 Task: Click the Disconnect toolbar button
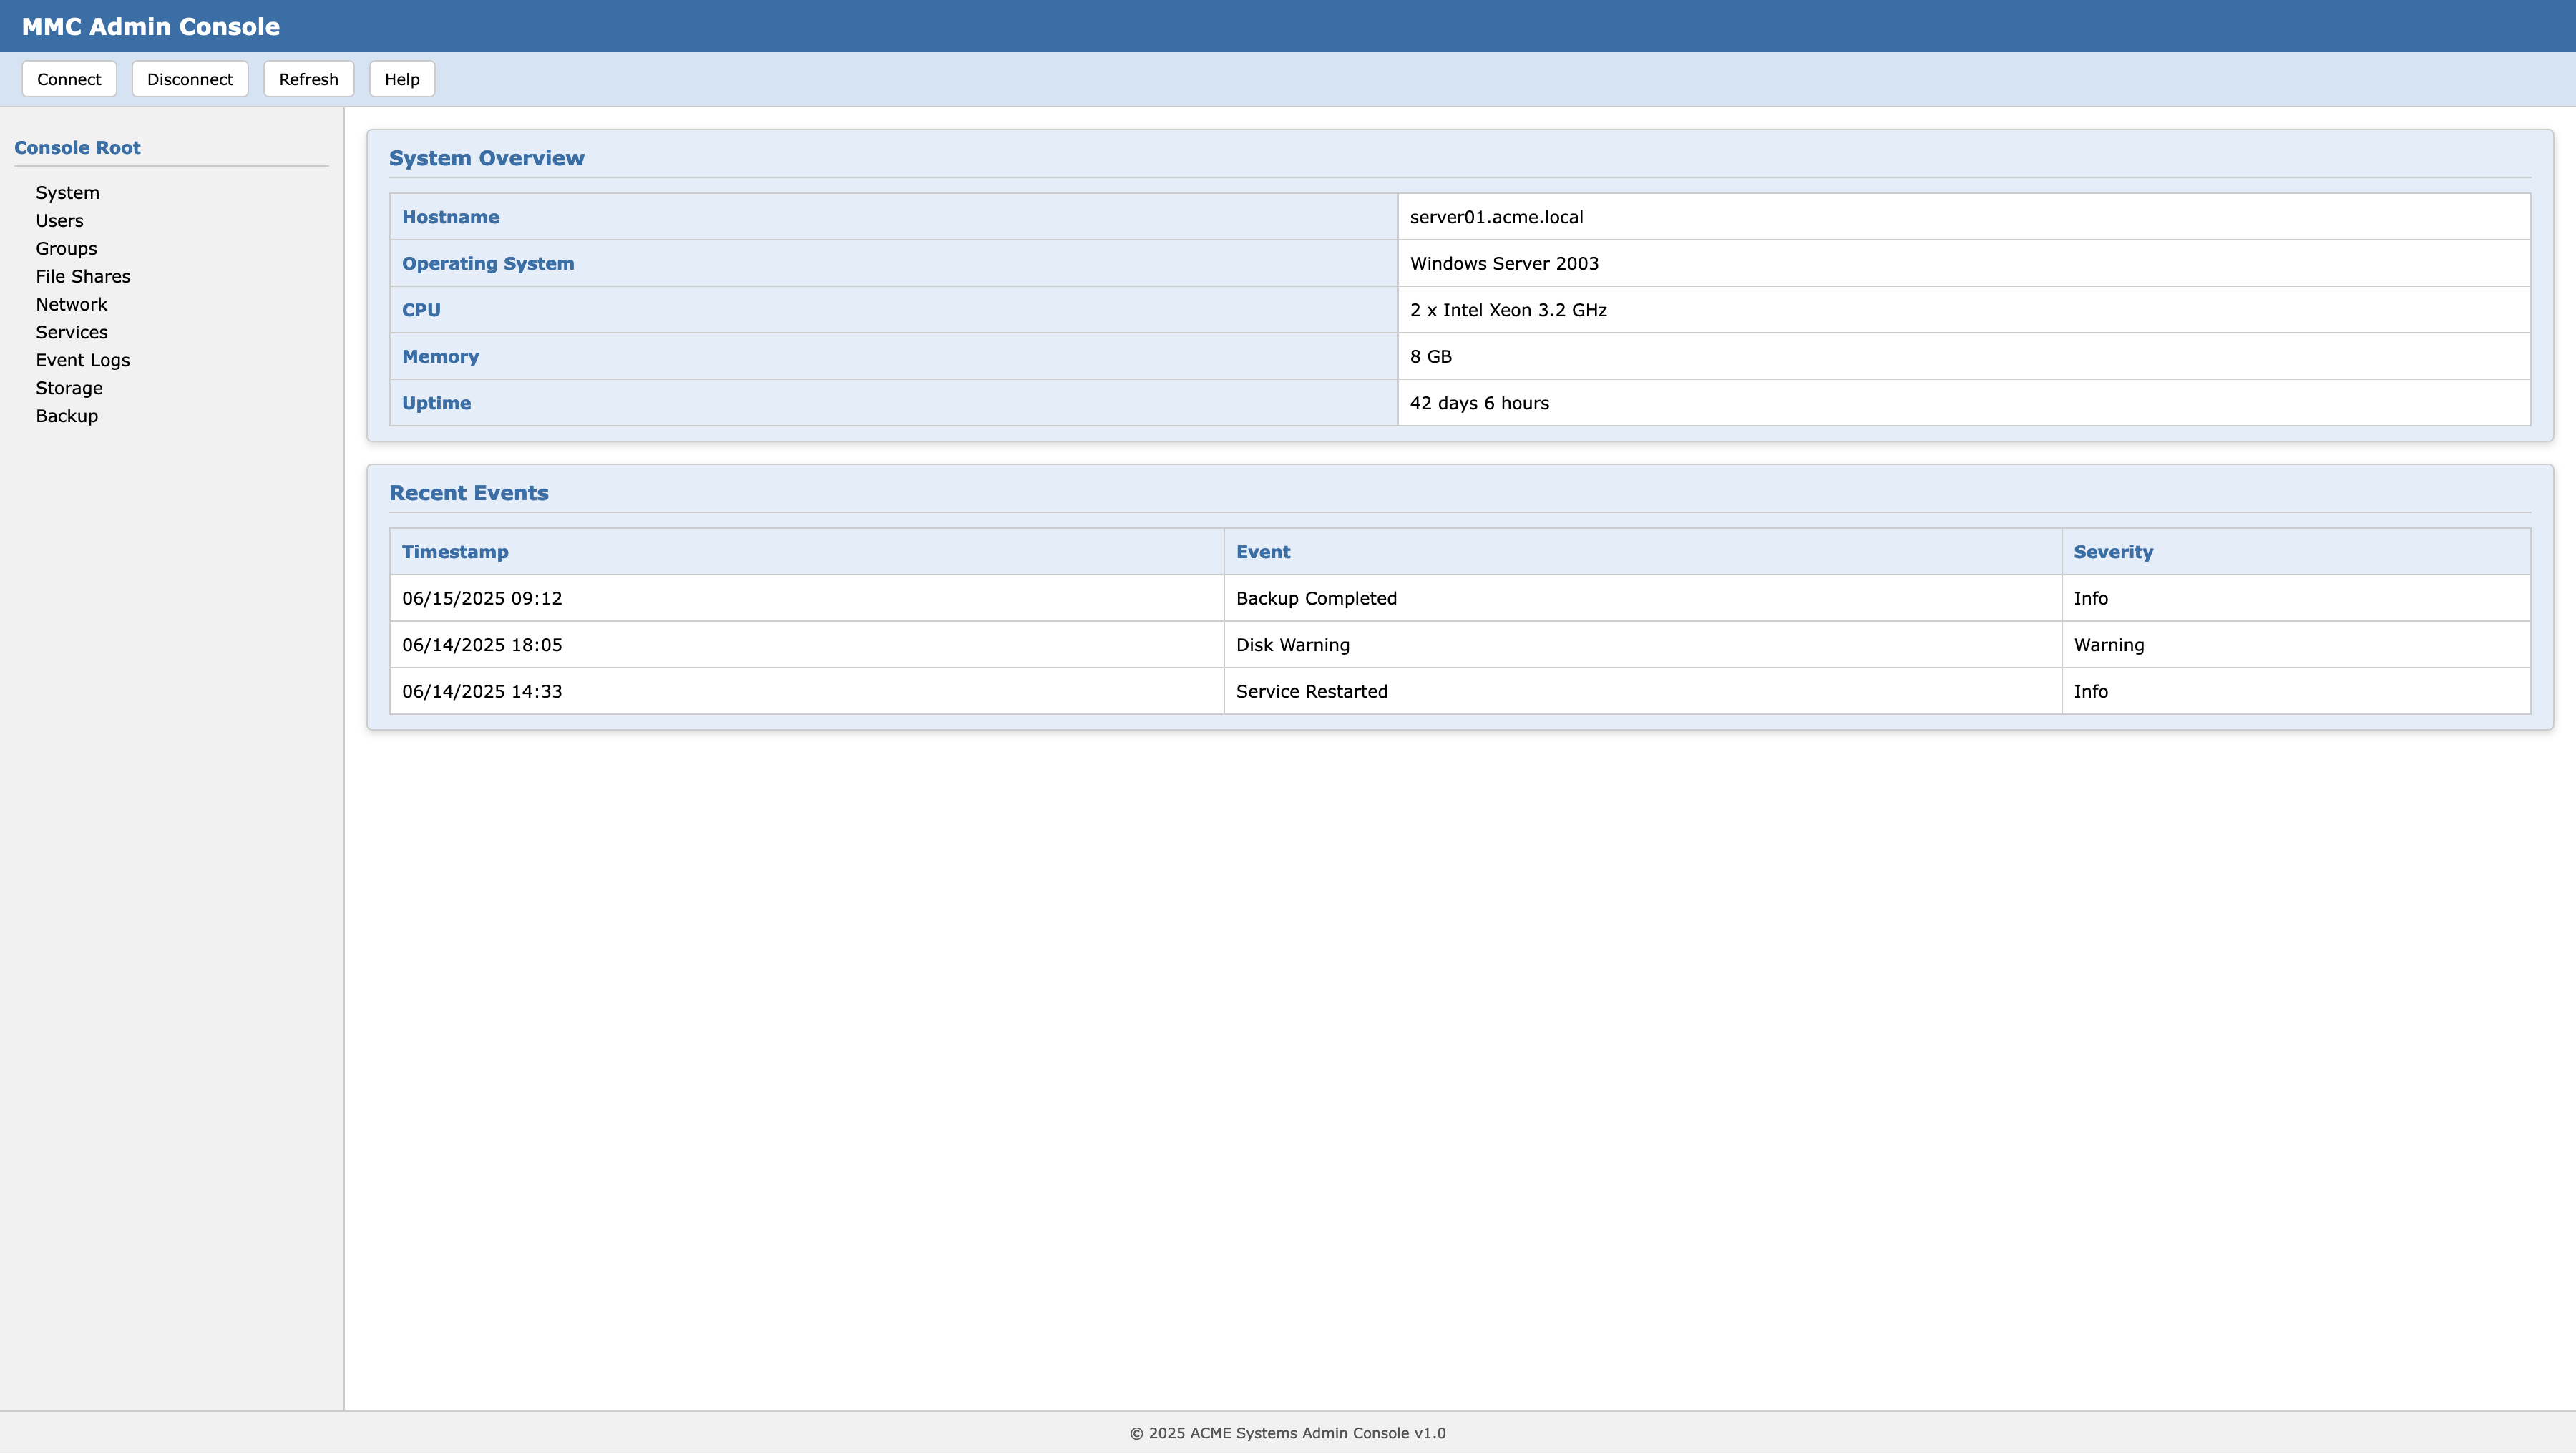(x=189, y=79)
